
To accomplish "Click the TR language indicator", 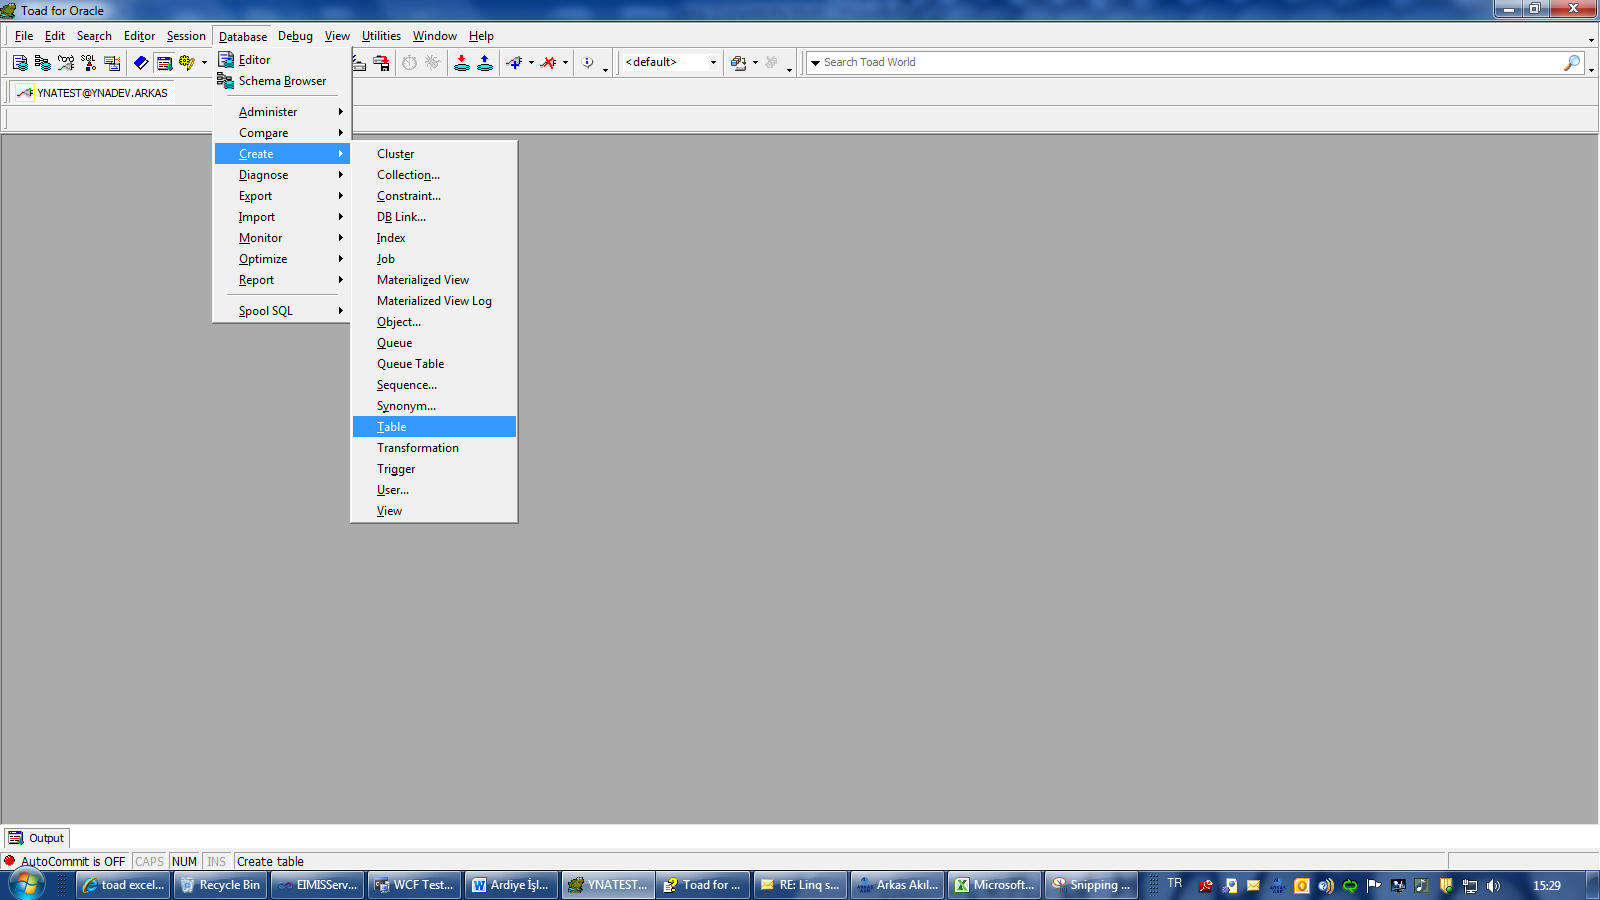I will click(1175, 883).
